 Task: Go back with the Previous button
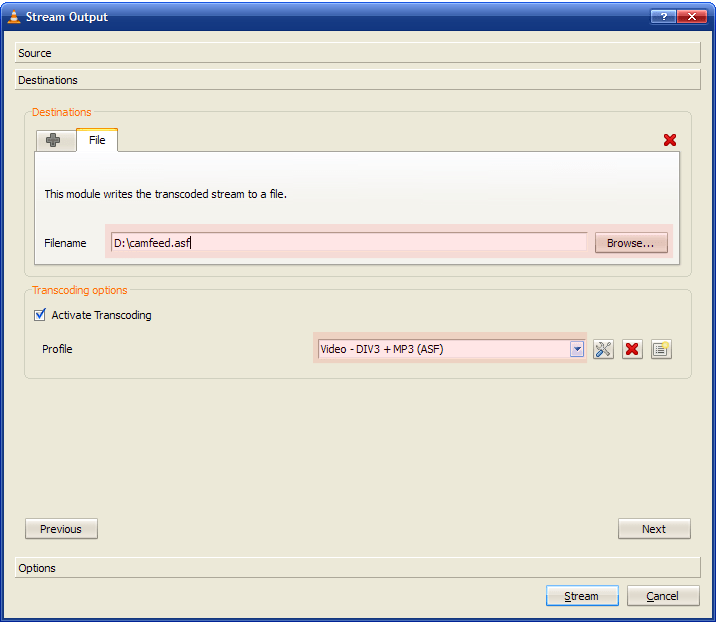pyautogui.click(x=61, y=529)
